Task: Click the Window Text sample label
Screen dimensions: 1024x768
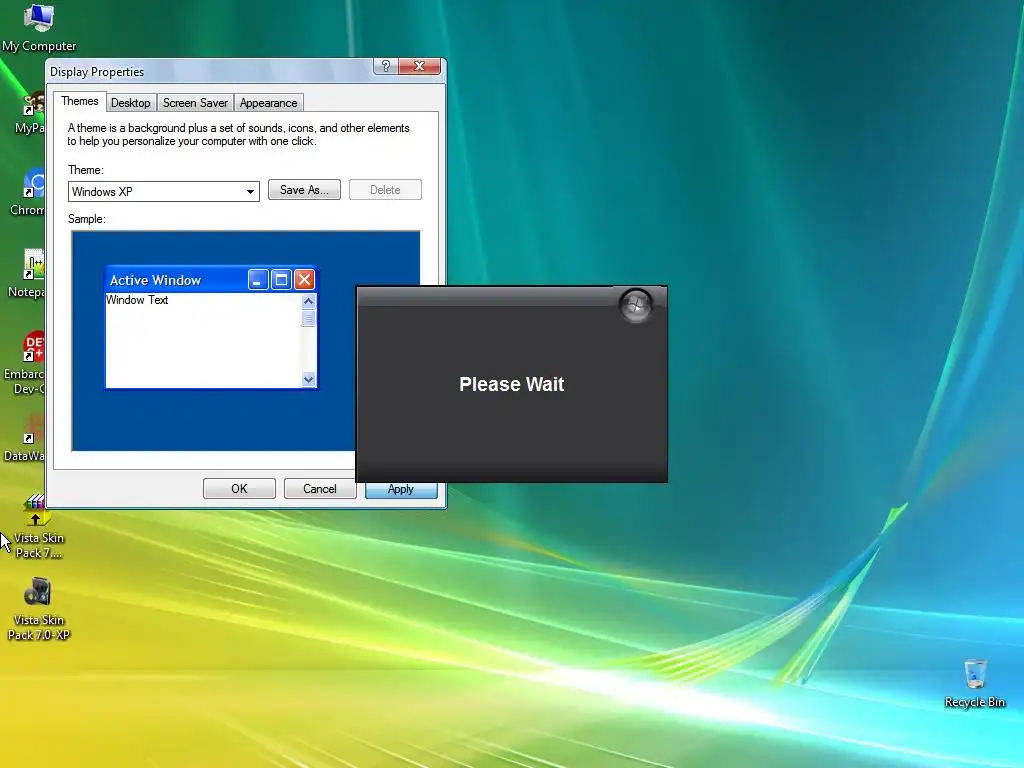Action: pyautogui.click(x=137, y=300)
